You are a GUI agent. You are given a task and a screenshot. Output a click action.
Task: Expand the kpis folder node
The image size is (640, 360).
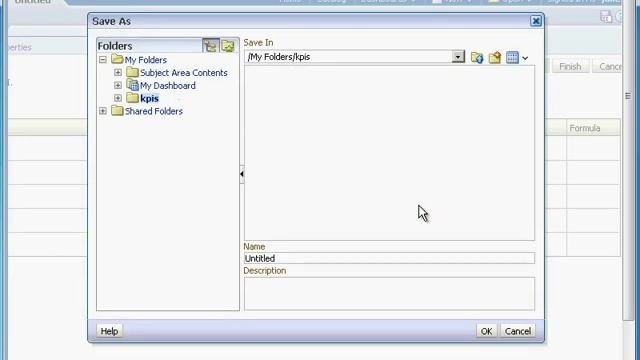118,98
